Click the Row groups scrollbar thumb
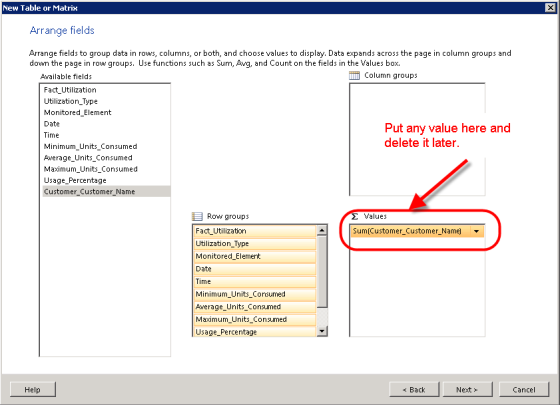The width and height of the screenshot is (560, 405). coord(322,271)
